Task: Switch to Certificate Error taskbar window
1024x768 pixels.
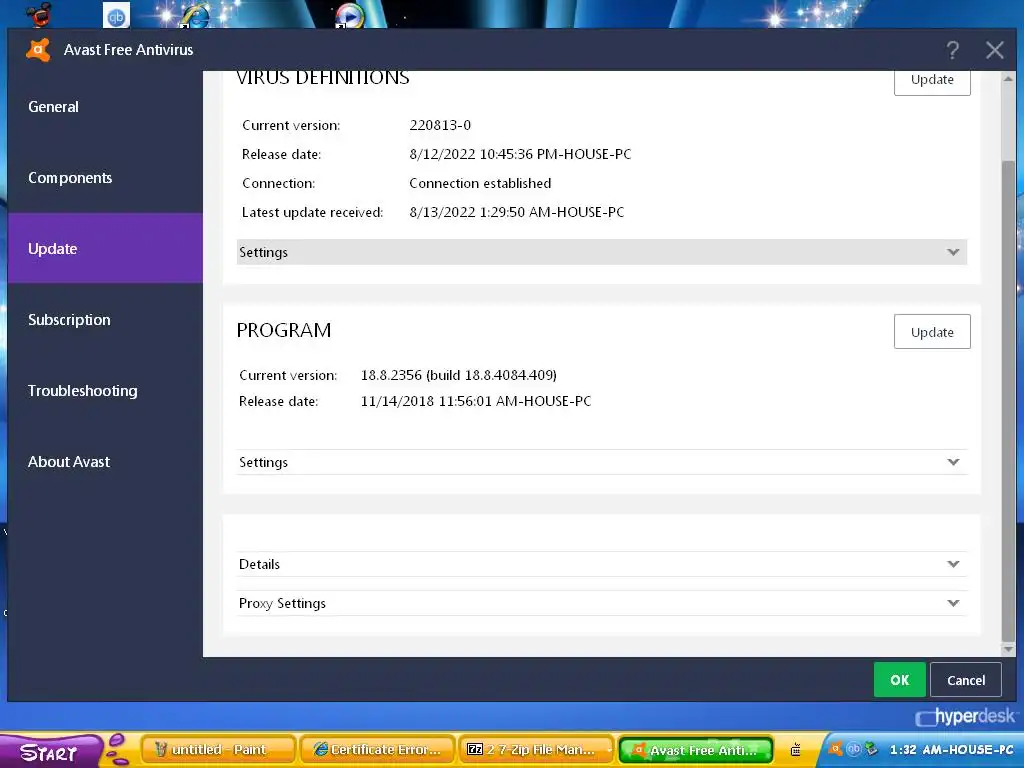Action: tap(377, 750)
